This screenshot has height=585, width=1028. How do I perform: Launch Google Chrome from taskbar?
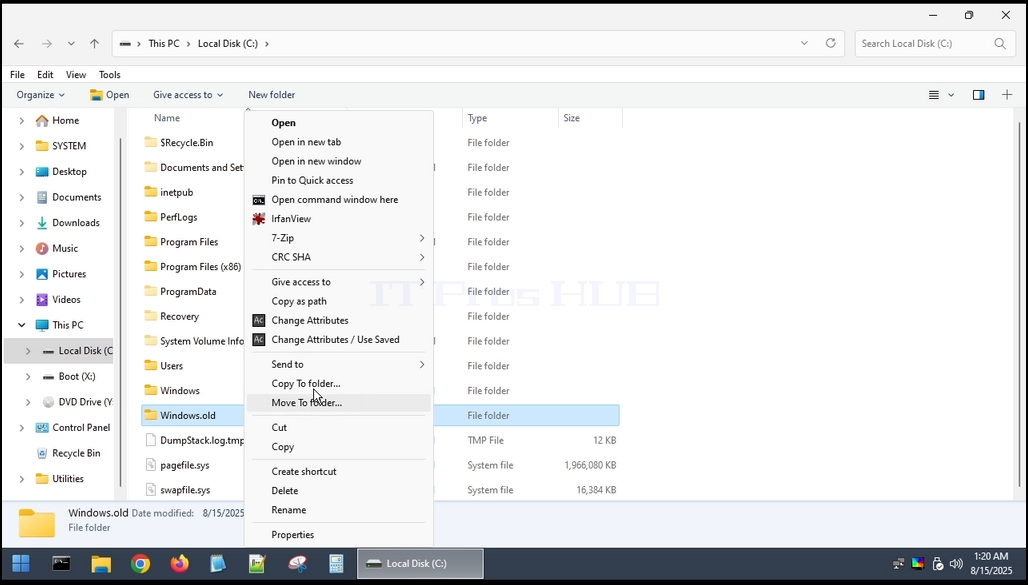click(140, 563)
